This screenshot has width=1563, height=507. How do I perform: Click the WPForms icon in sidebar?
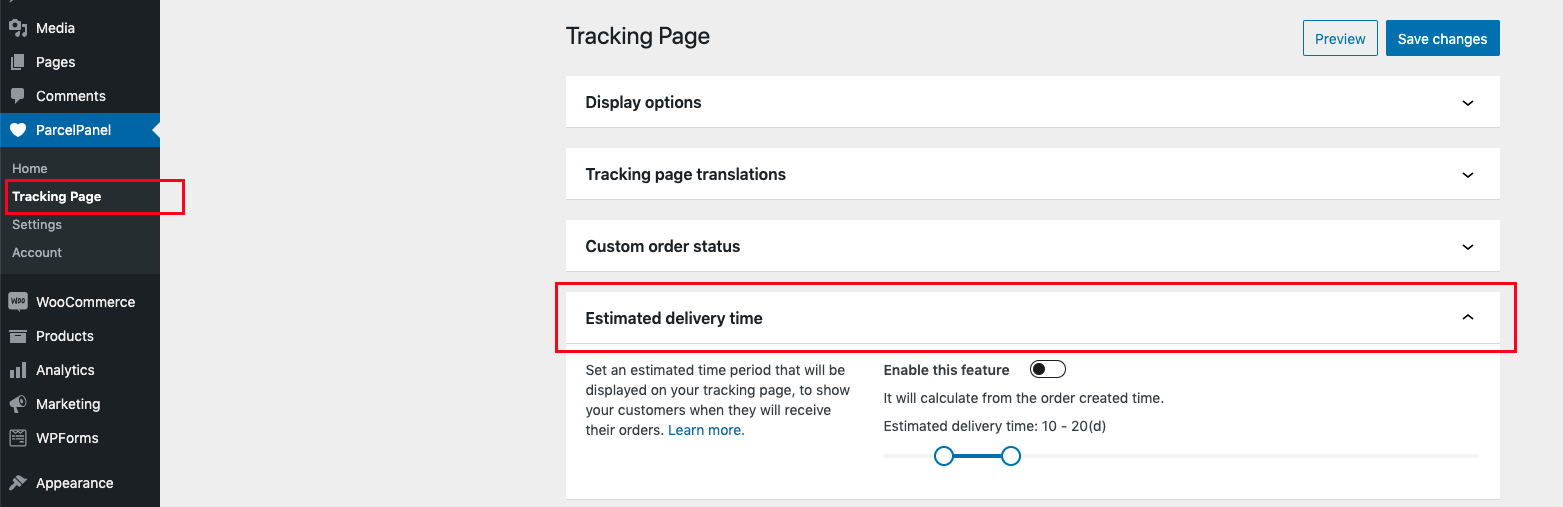[x=17, y=438]
